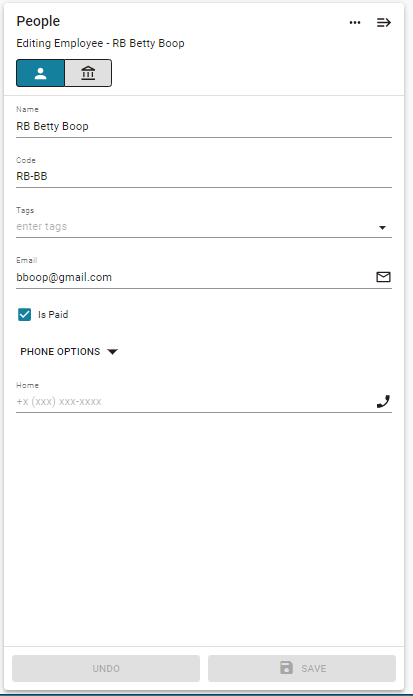Click the collapse panel arrow icon
The image size is (413, 696).
pyautogui.click(x=384, y=22)
